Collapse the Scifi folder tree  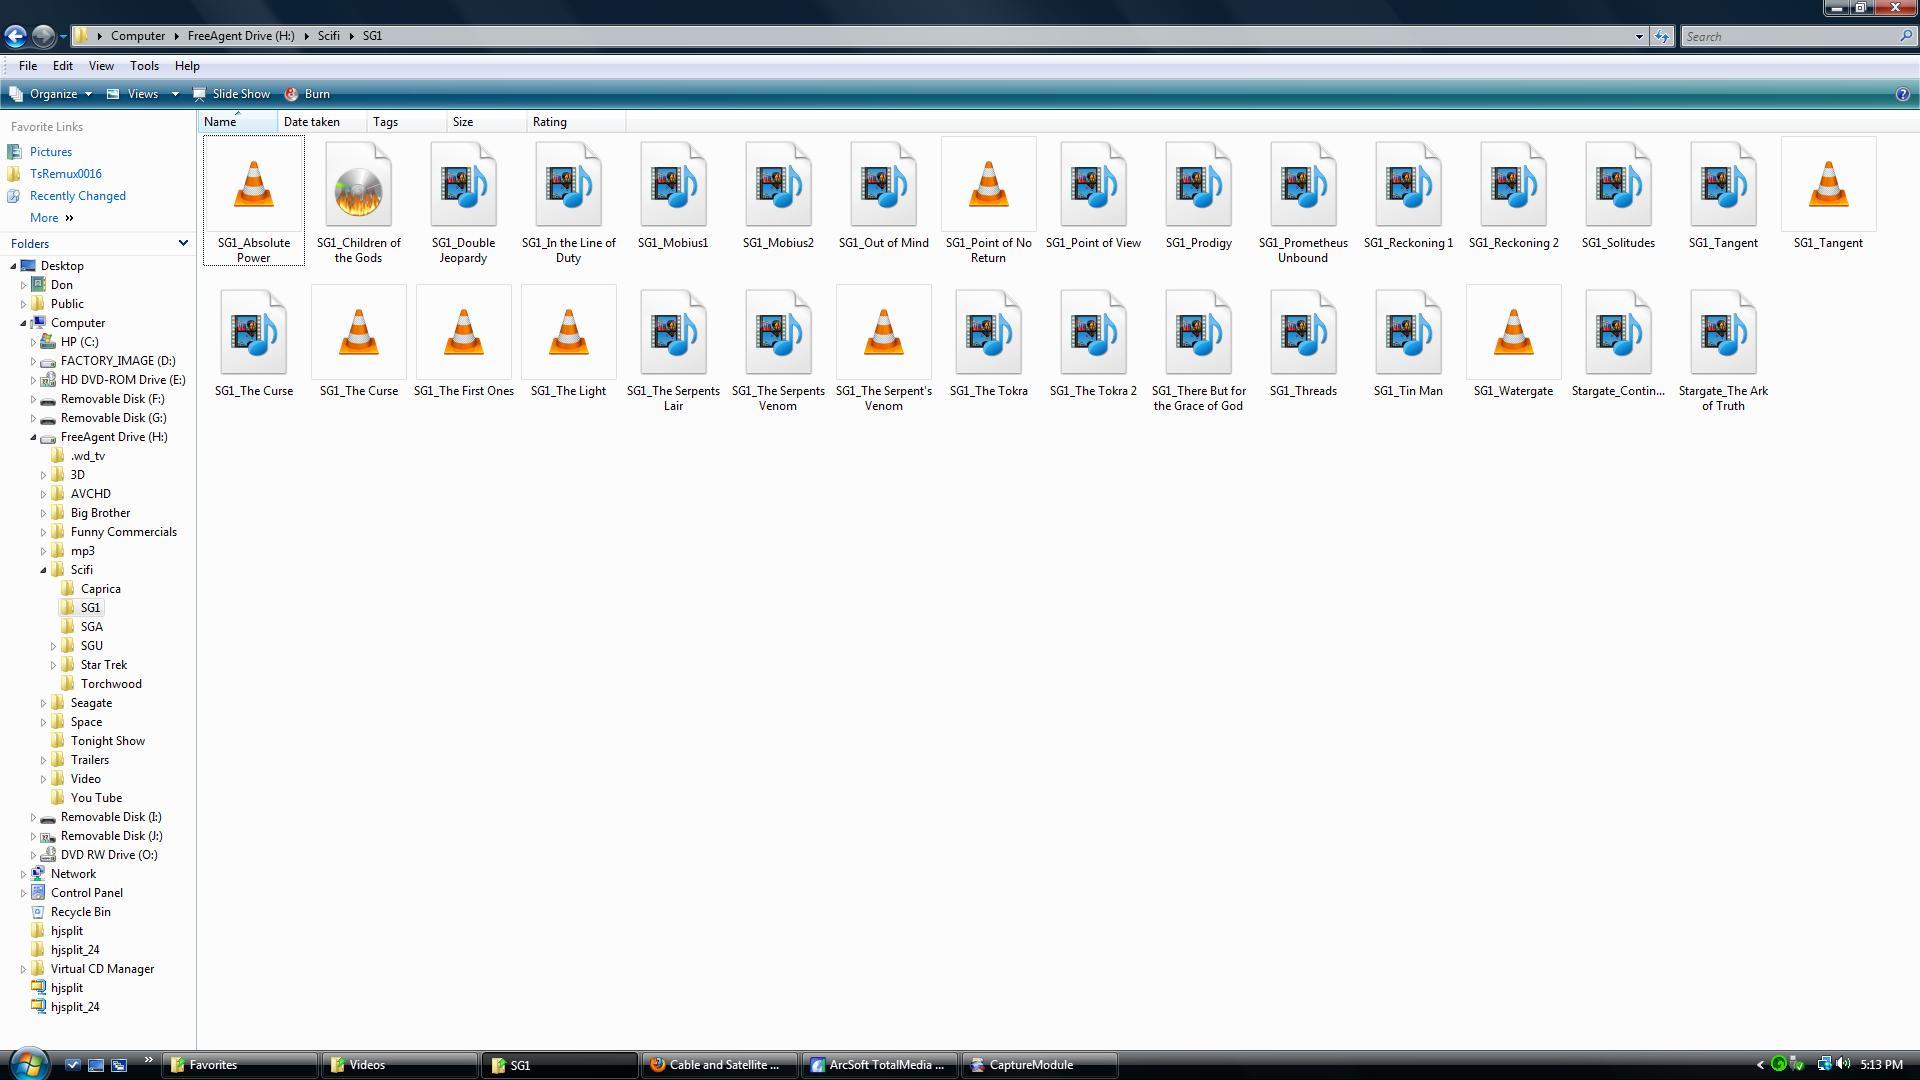44,570
